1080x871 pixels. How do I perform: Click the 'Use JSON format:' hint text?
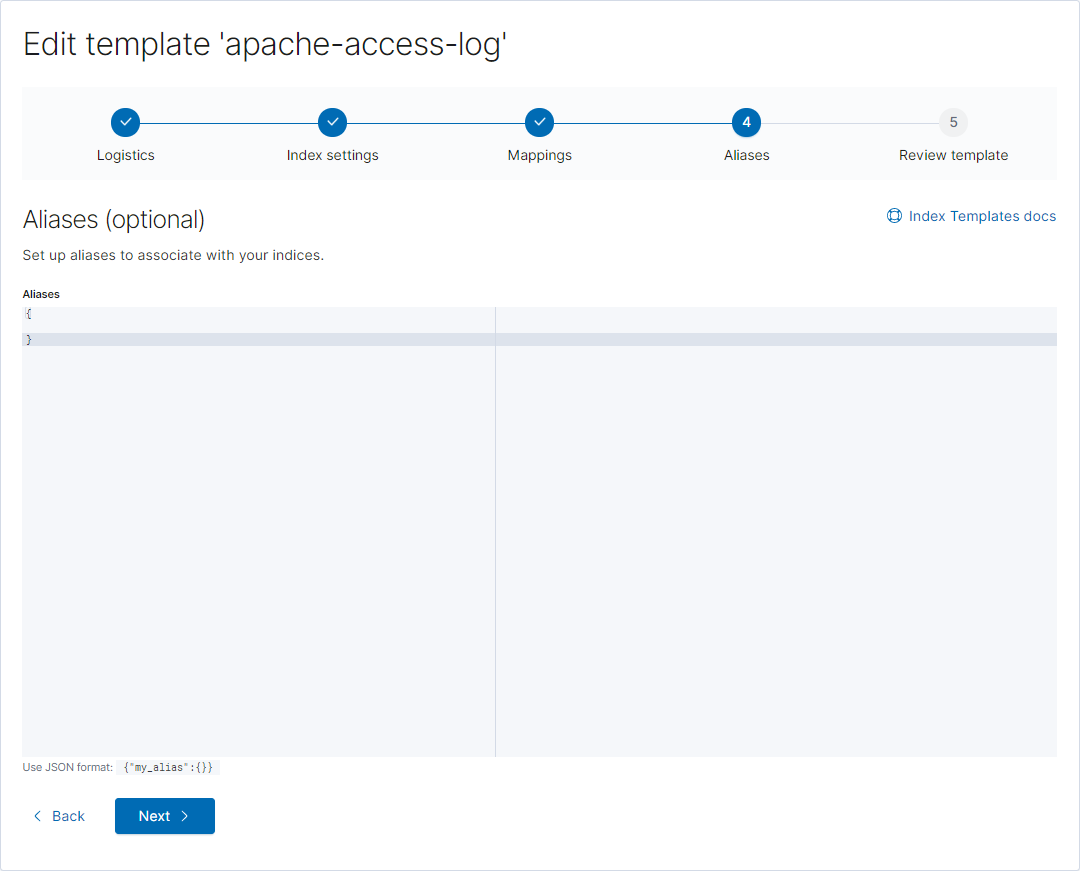click(x=68, y=767)
